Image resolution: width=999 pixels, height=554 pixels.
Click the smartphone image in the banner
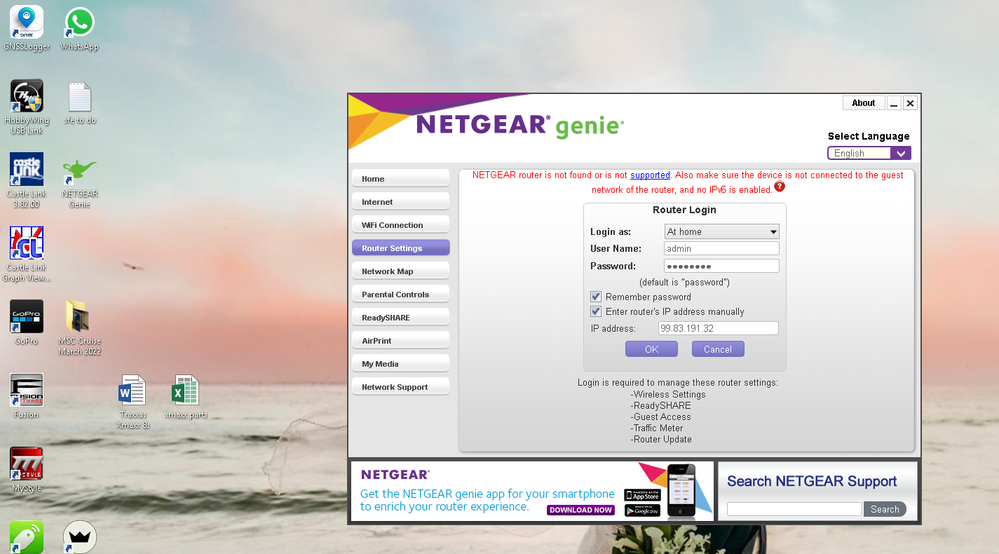681,490
